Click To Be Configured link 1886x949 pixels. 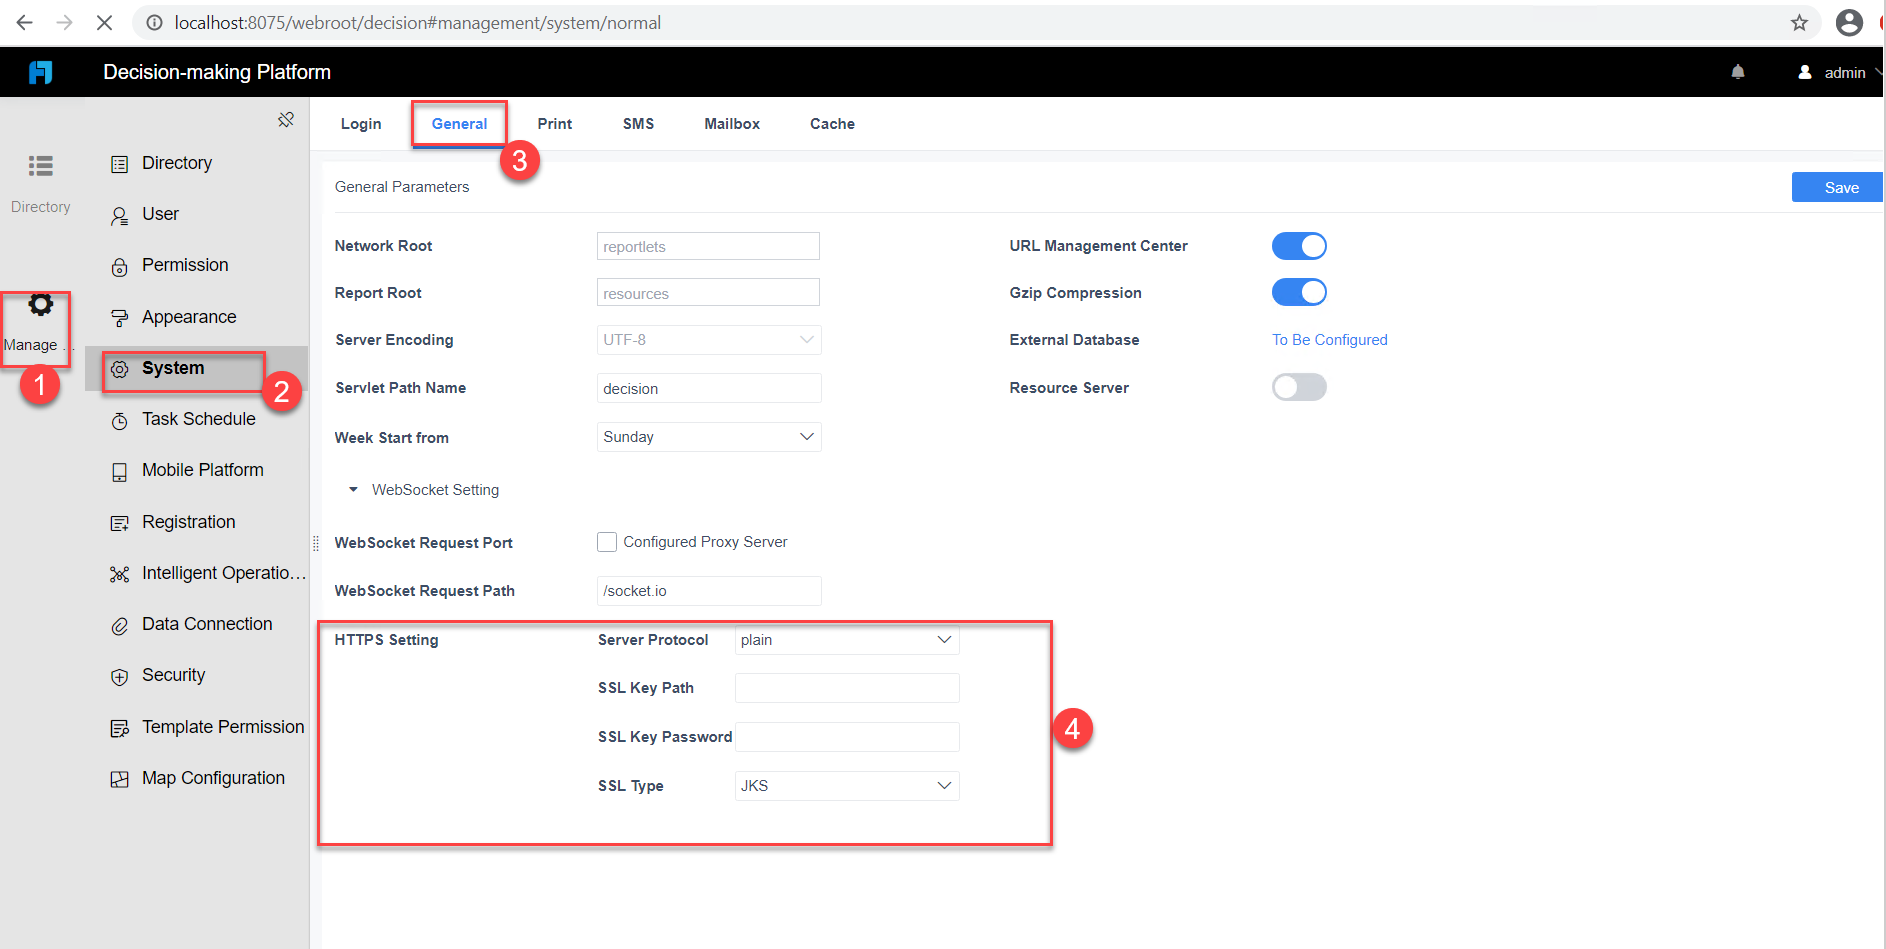(x=1330, y=340)
